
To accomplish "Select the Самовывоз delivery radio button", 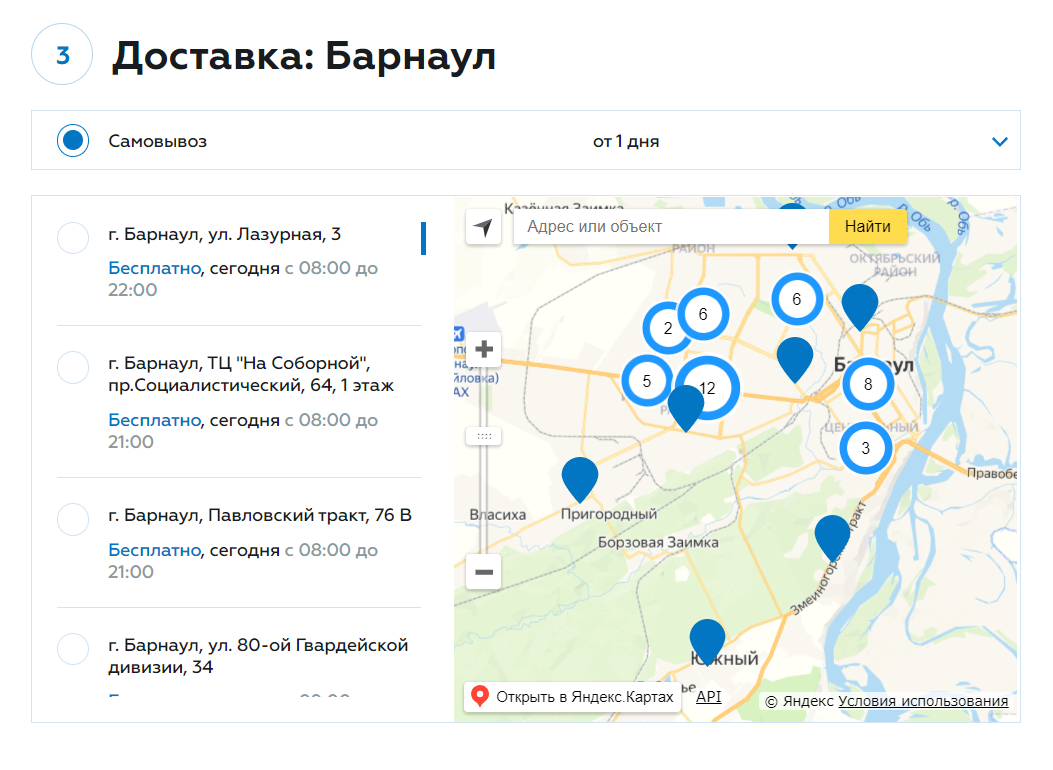I will pyautogui.click(x=73, y=141).
